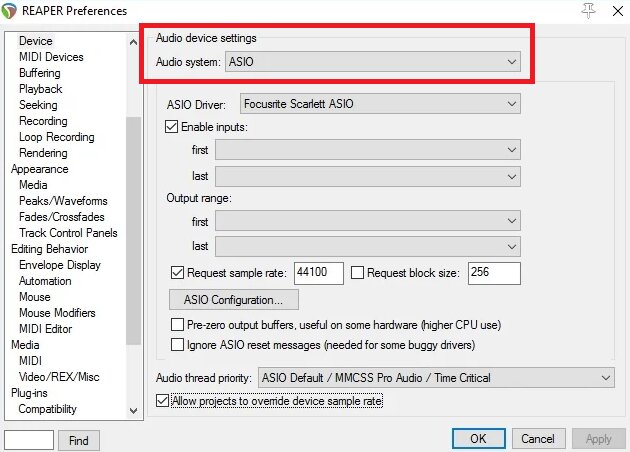Screen dimensions: 630x452
Task: Open the last output range dropdown
Action: click(x=368, y=246)
